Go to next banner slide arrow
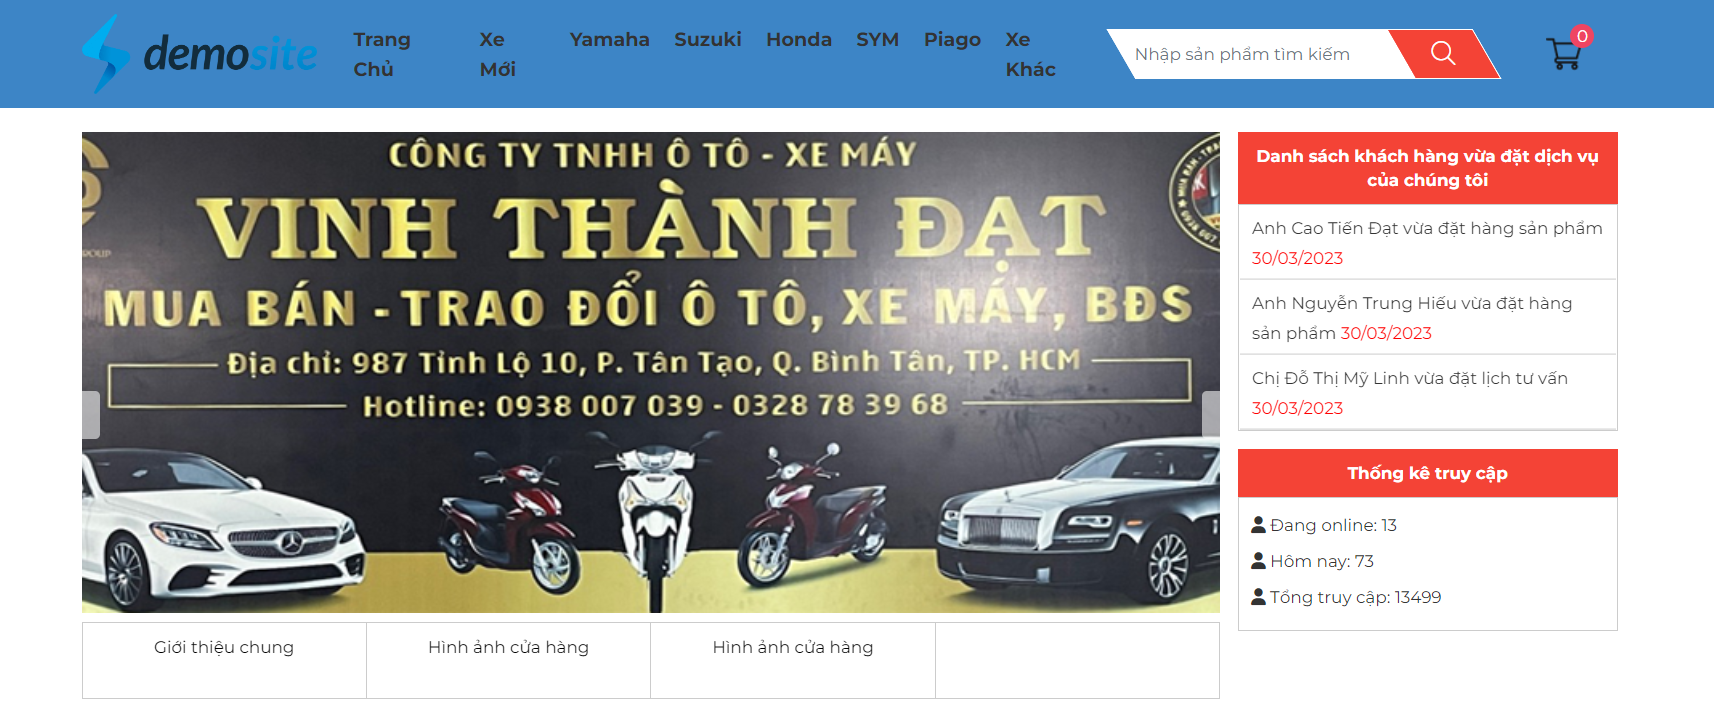This screenshot has width=1714, height=708. tap(1211, 414)
